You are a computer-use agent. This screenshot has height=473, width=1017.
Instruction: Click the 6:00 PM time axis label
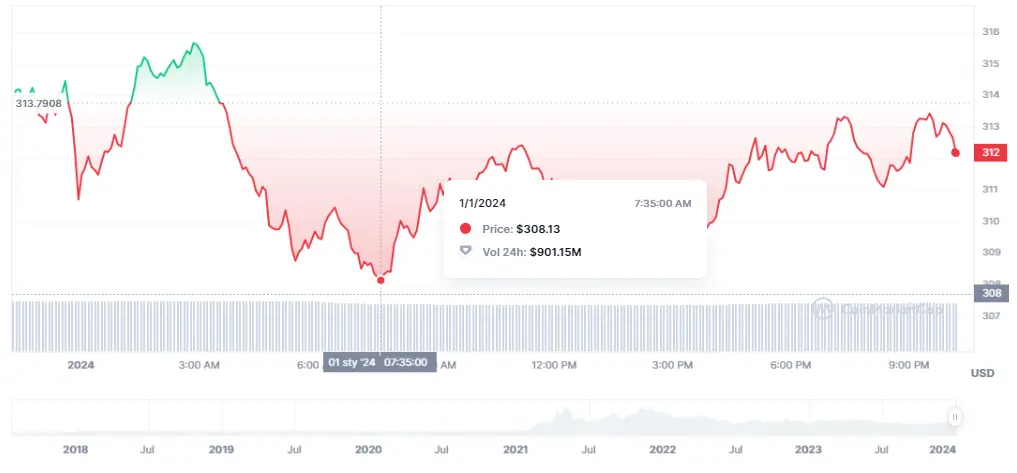[x=790, y=365]
